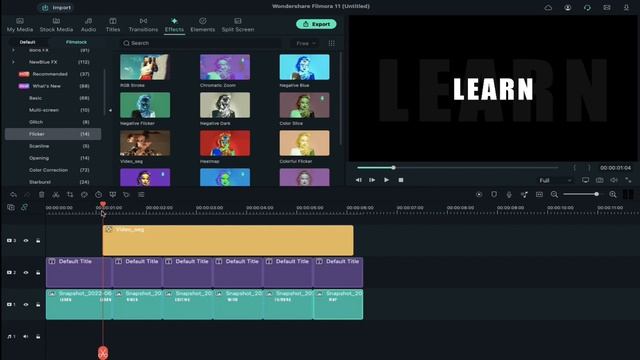Select the Video_seg clip on track 3
Image resolution: width=640 pixels, height=360 pixels.
click(x=228, y=240)
